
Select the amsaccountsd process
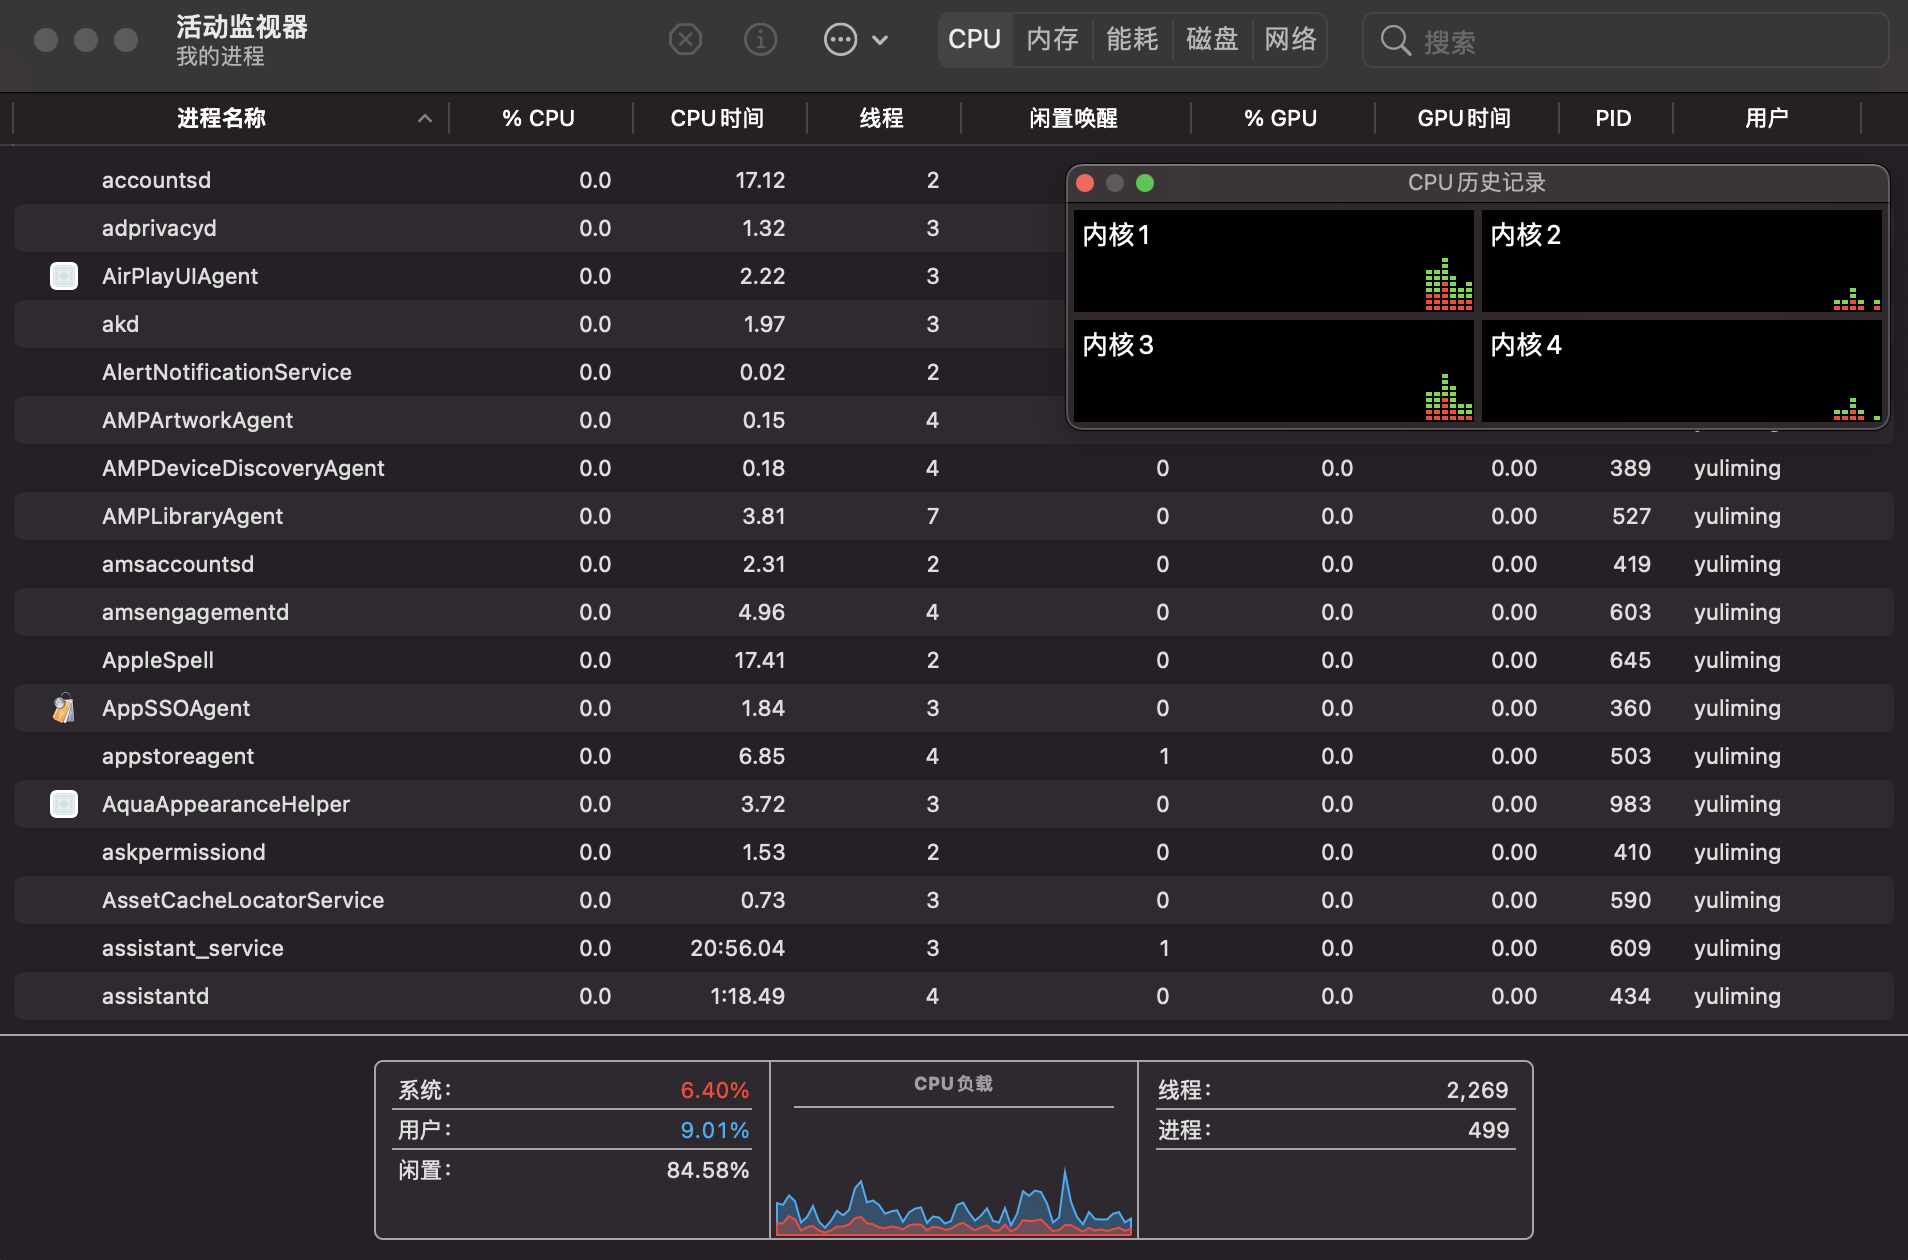954,564
